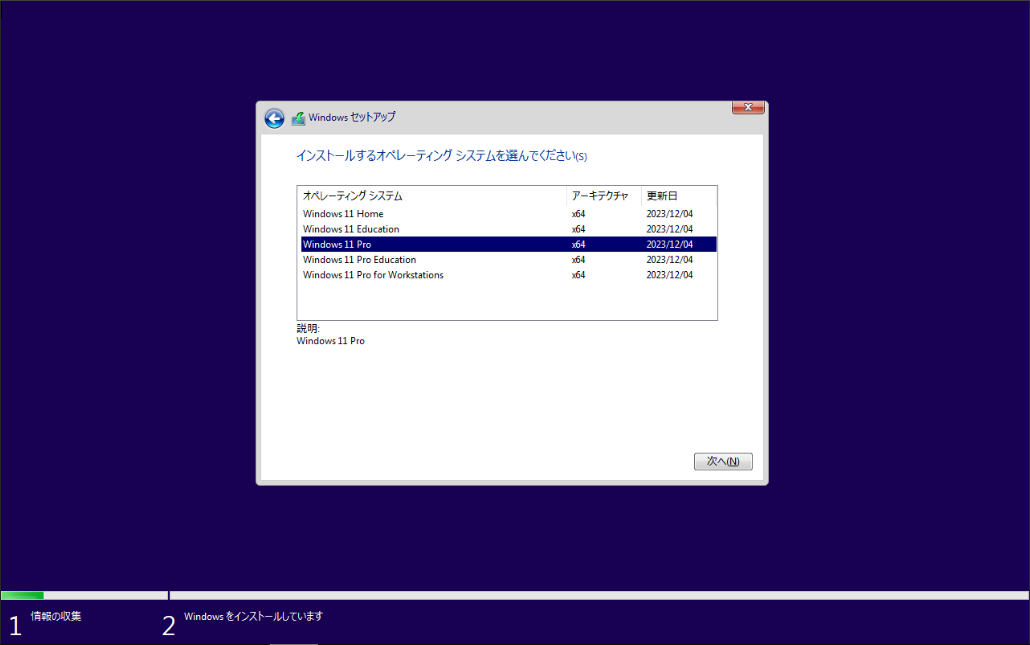Click the back arrow navigation icon

(274, 118)
